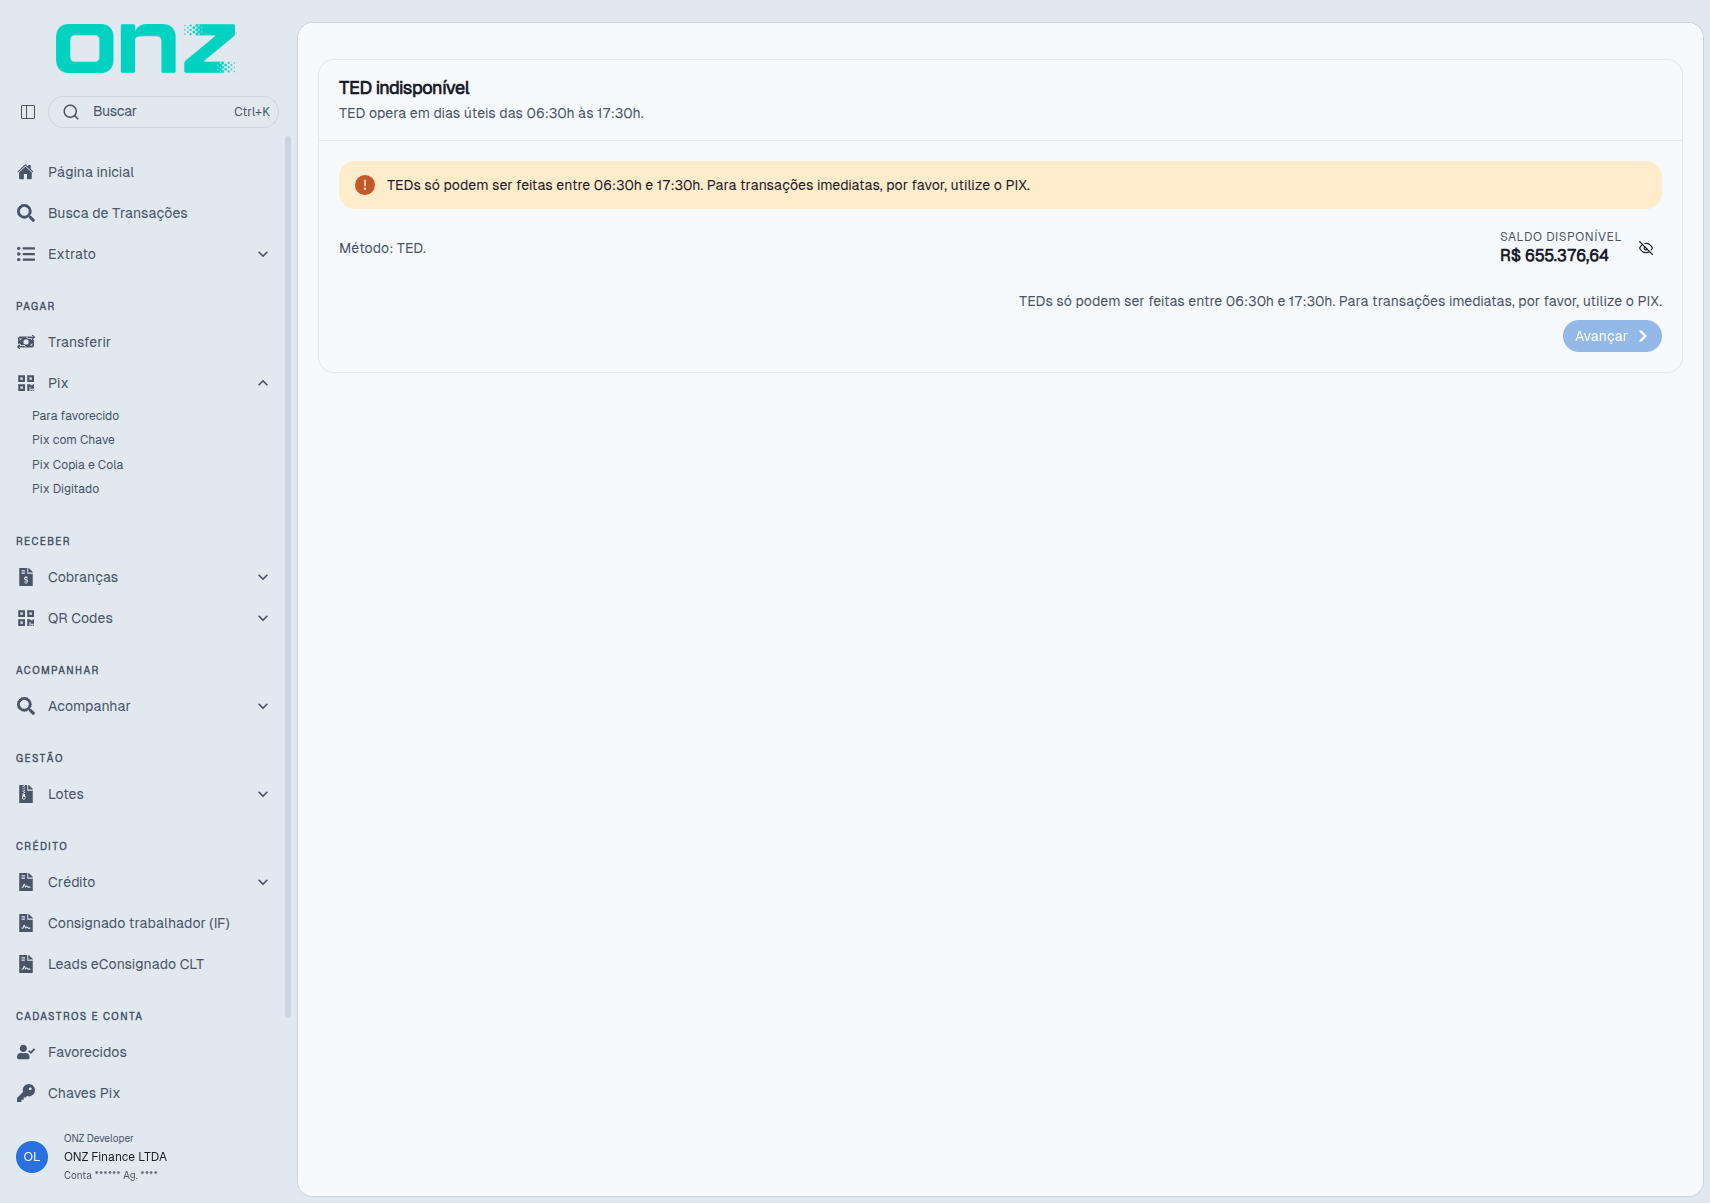Screen dimensions: 1710x1203
Task: Click the Transferir money icon
Action: [26, 342]
